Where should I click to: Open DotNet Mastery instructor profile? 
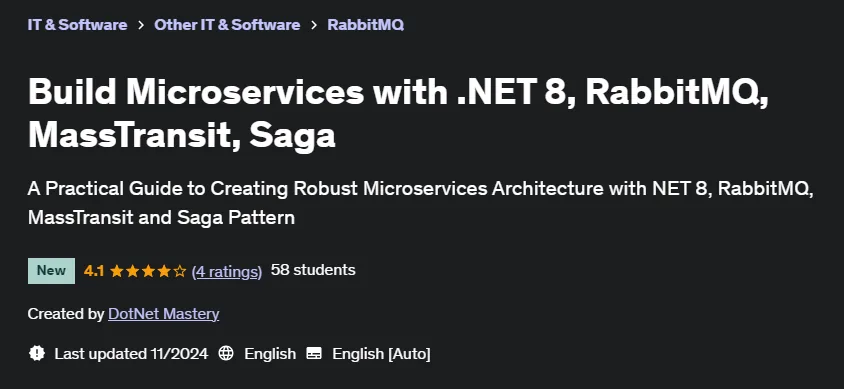(164, 314)
